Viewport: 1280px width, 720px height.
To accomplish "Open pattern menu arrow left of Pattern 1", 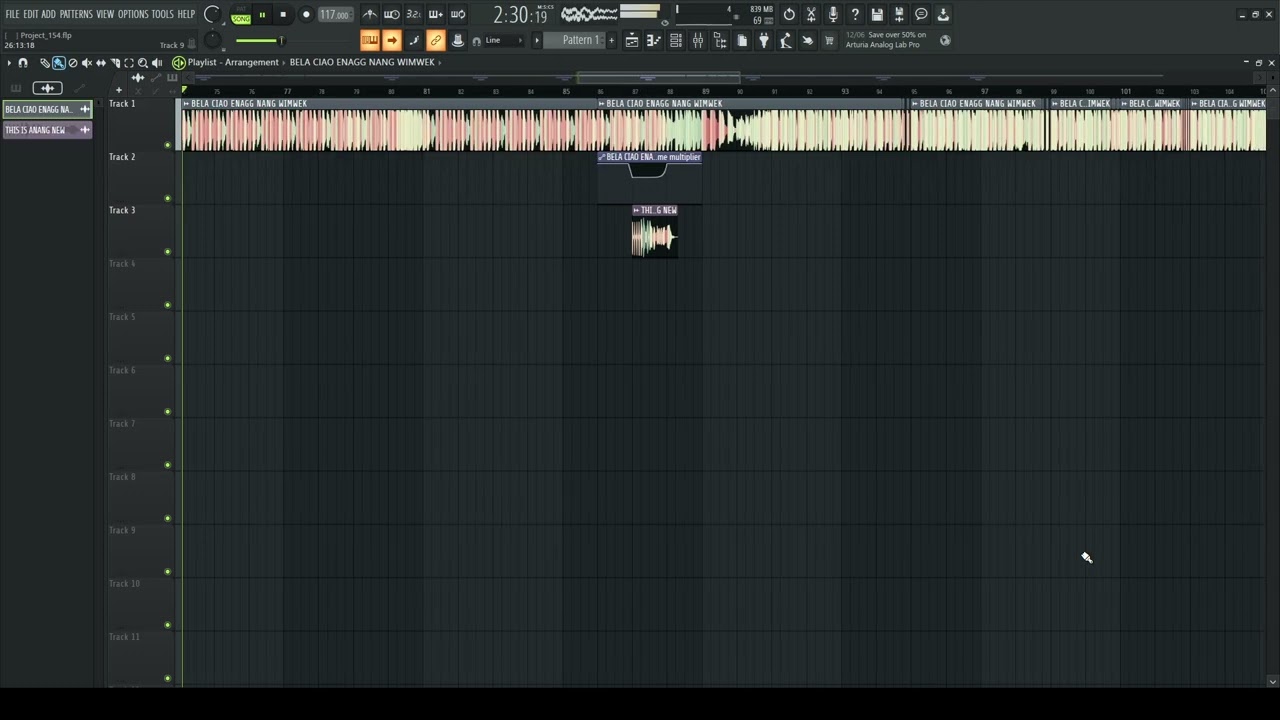I will pyautogui.click(x=537, y=41).
